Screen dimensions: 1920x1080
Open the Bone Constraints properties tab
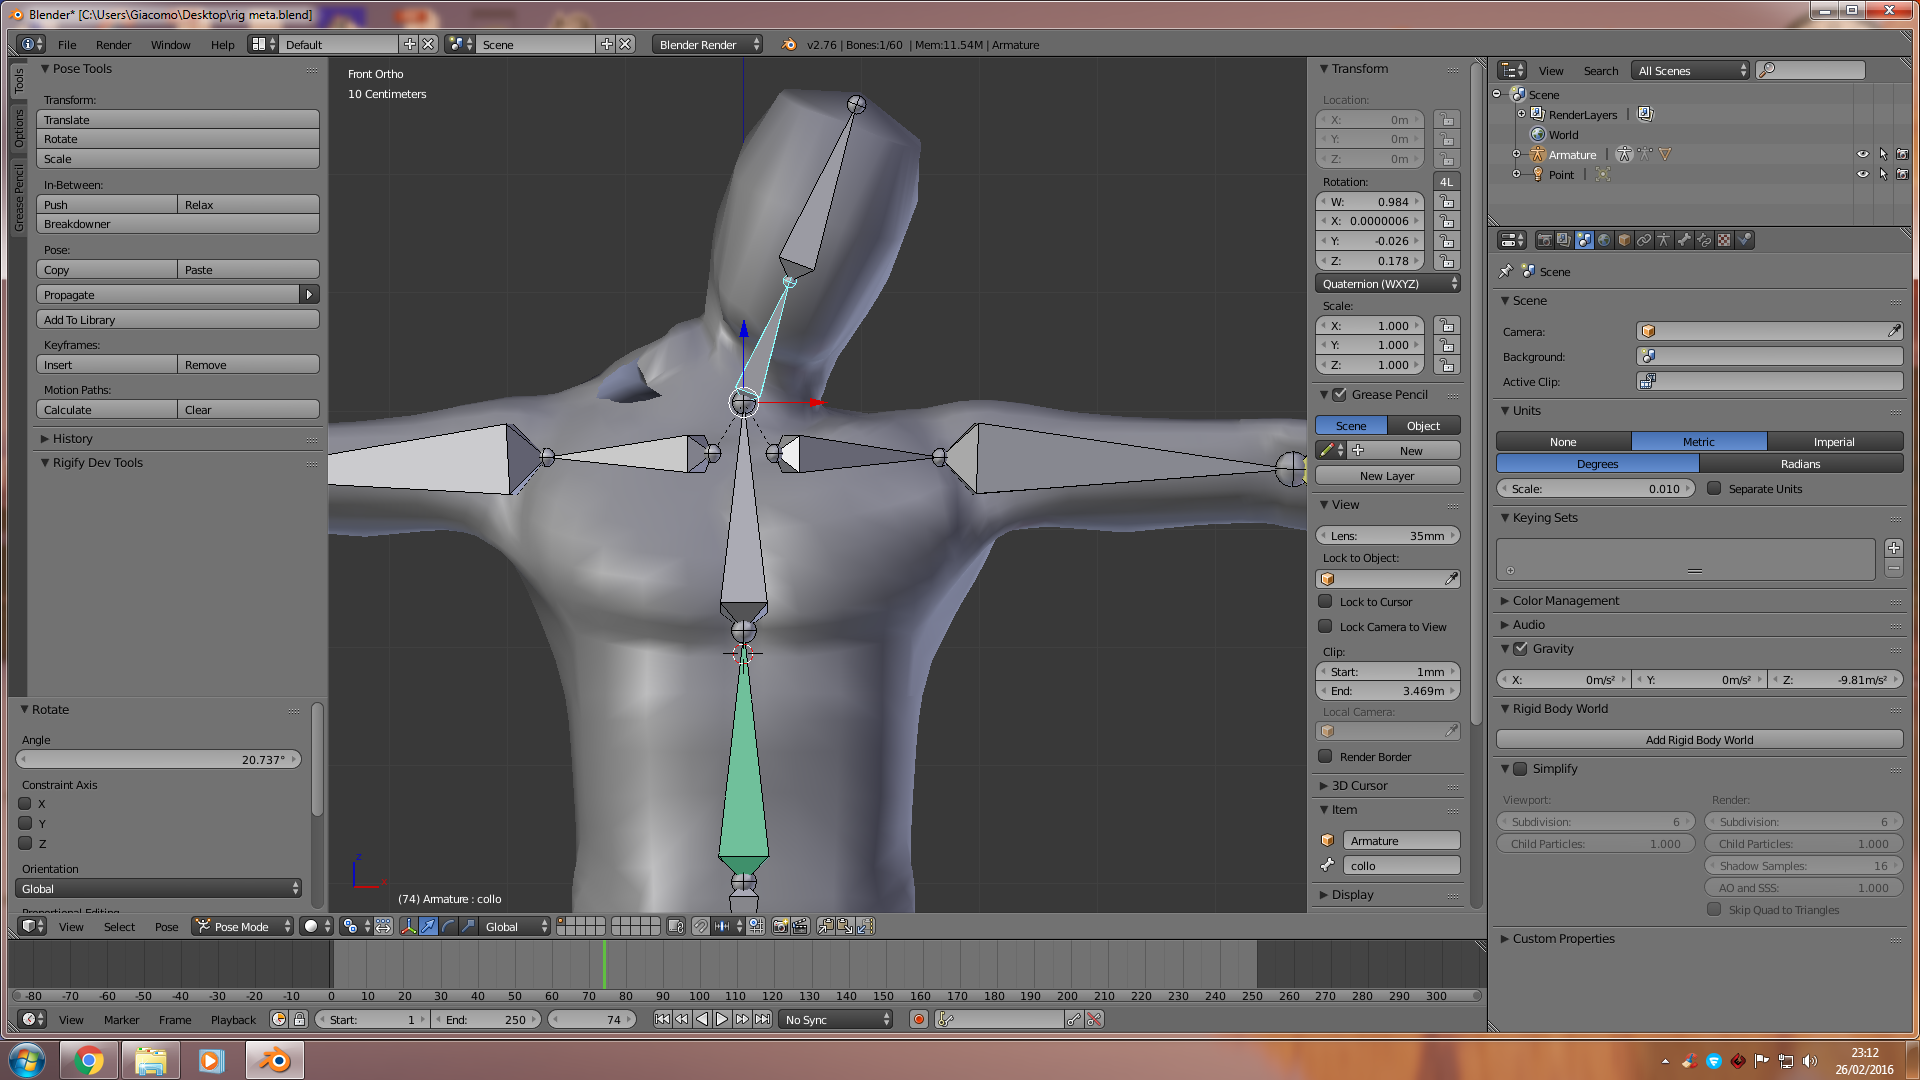coord(1704,240)
